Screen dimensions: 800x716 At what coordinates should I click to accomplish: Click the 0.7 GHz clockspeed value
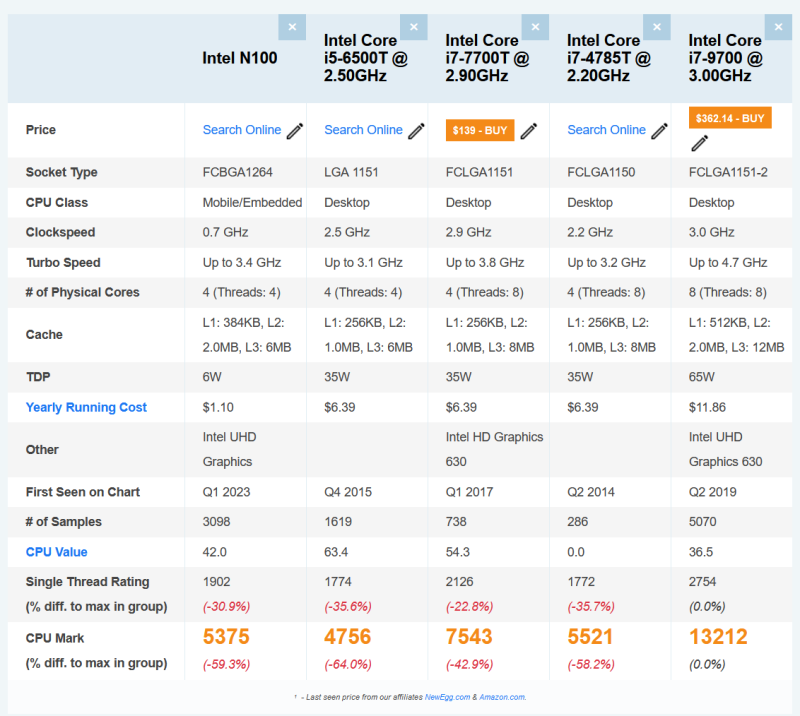225,232
